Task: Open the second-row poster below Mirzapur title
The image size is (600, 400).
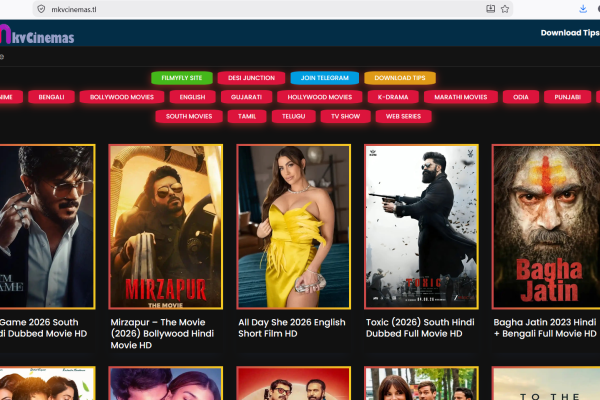Action: point(166,383)
